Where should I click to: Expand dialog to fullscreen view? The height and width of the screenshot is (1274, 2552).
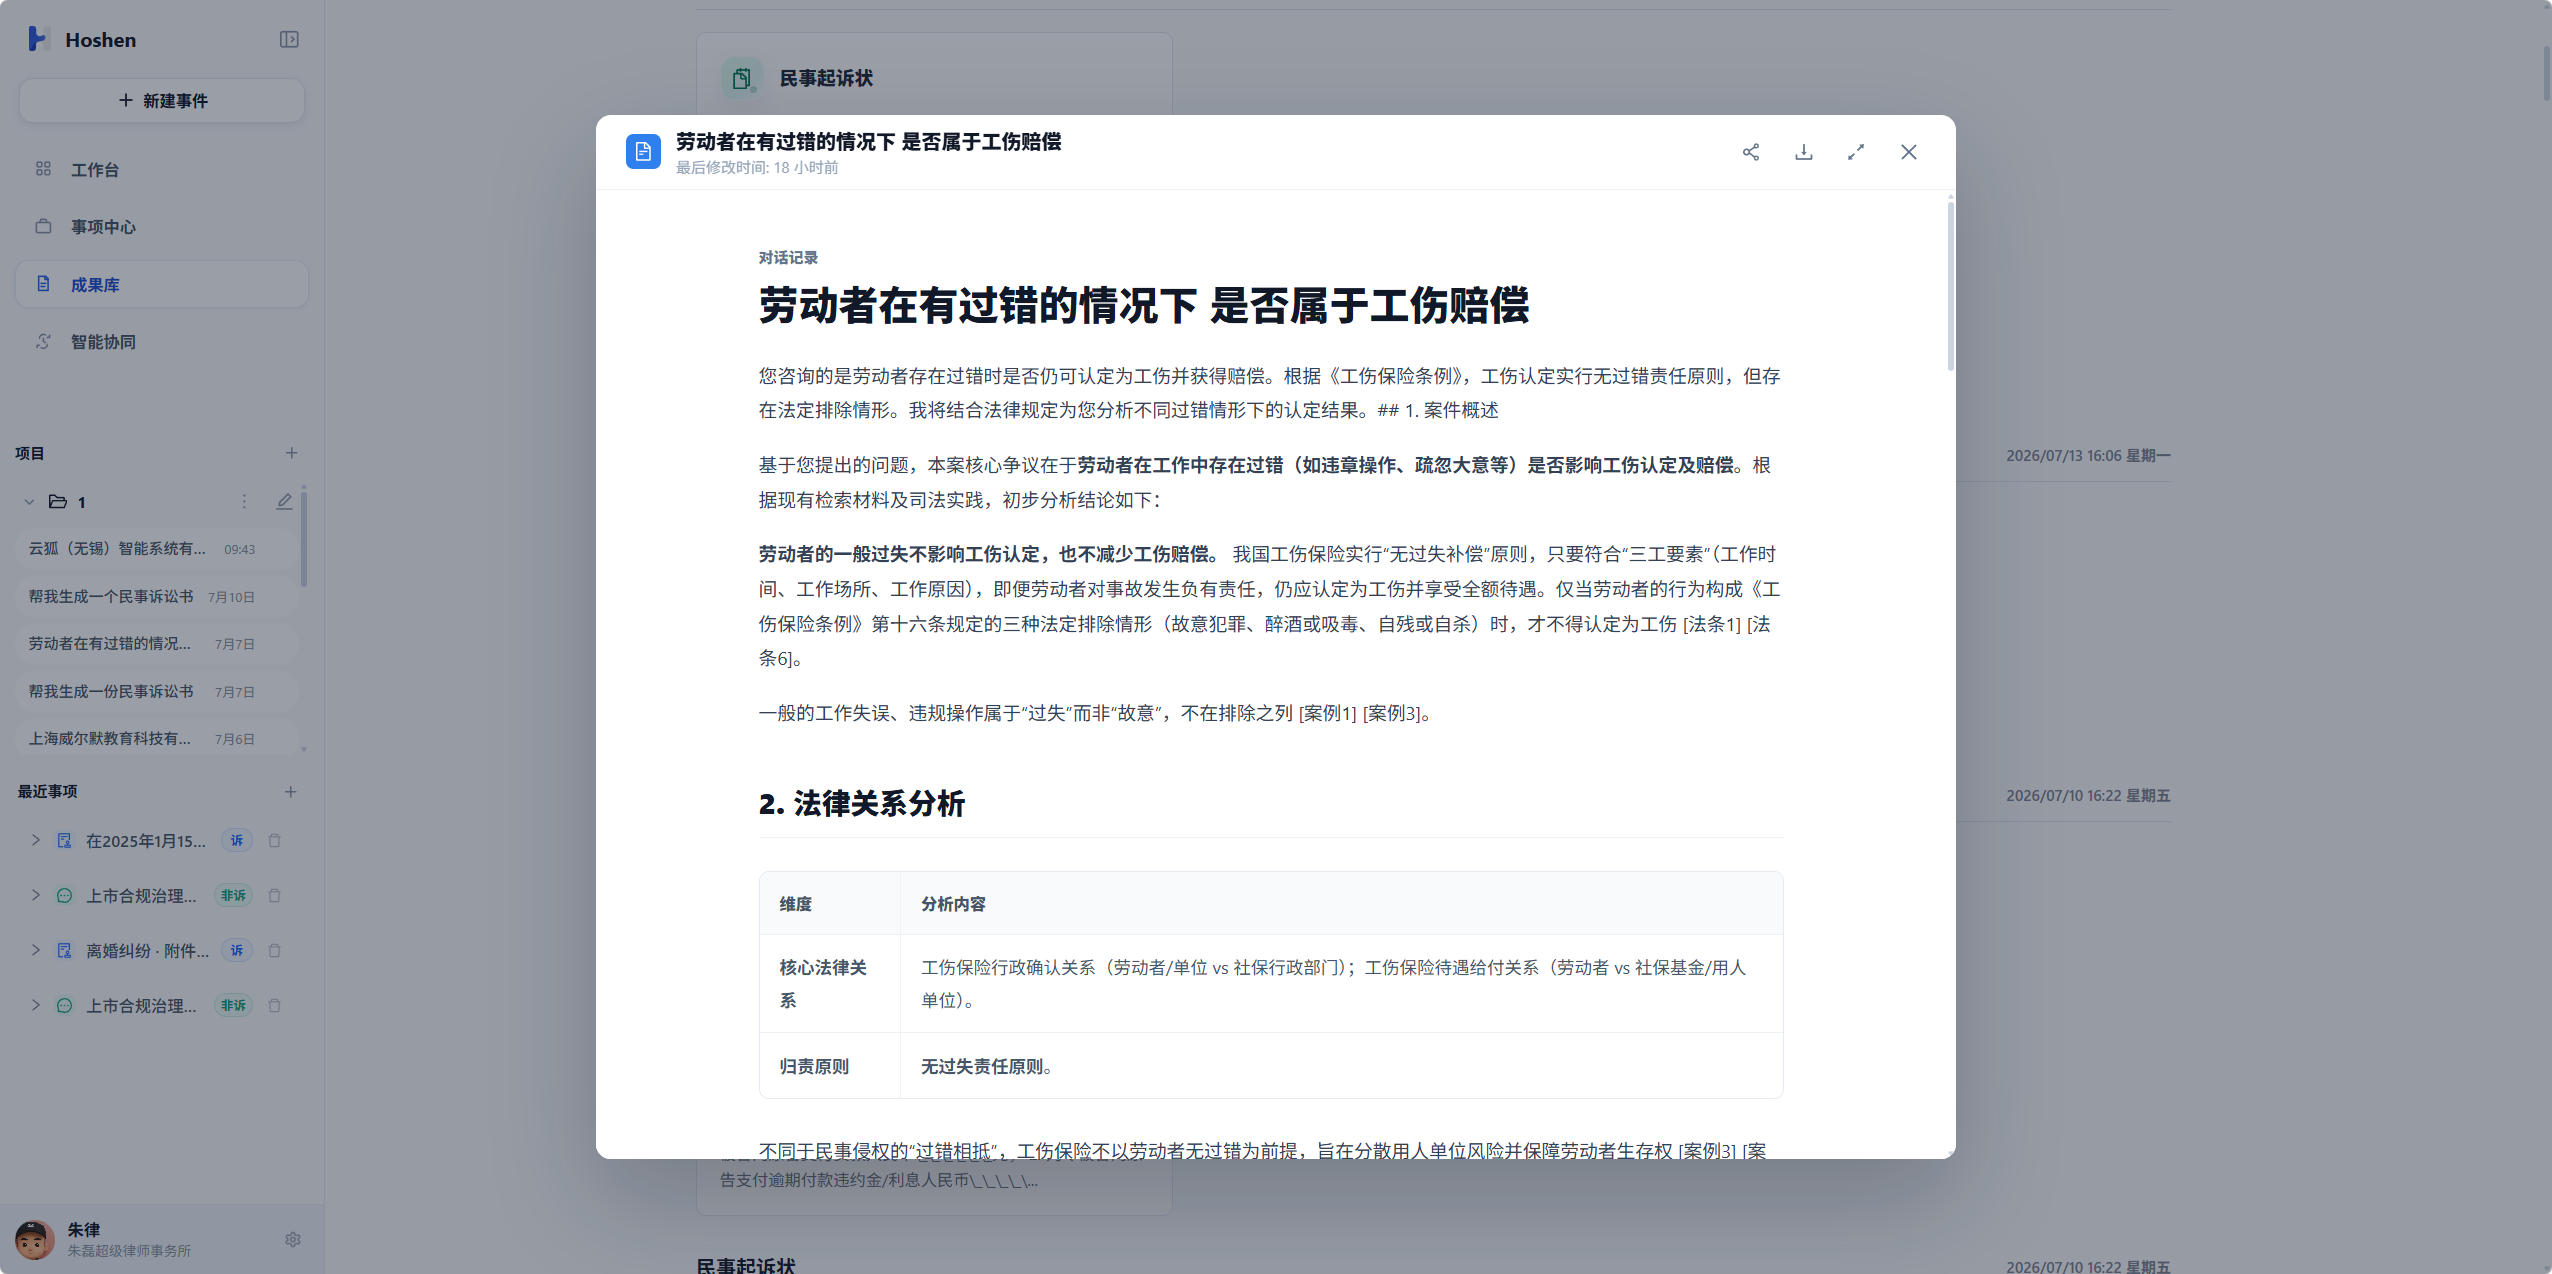coord(1856,152)
